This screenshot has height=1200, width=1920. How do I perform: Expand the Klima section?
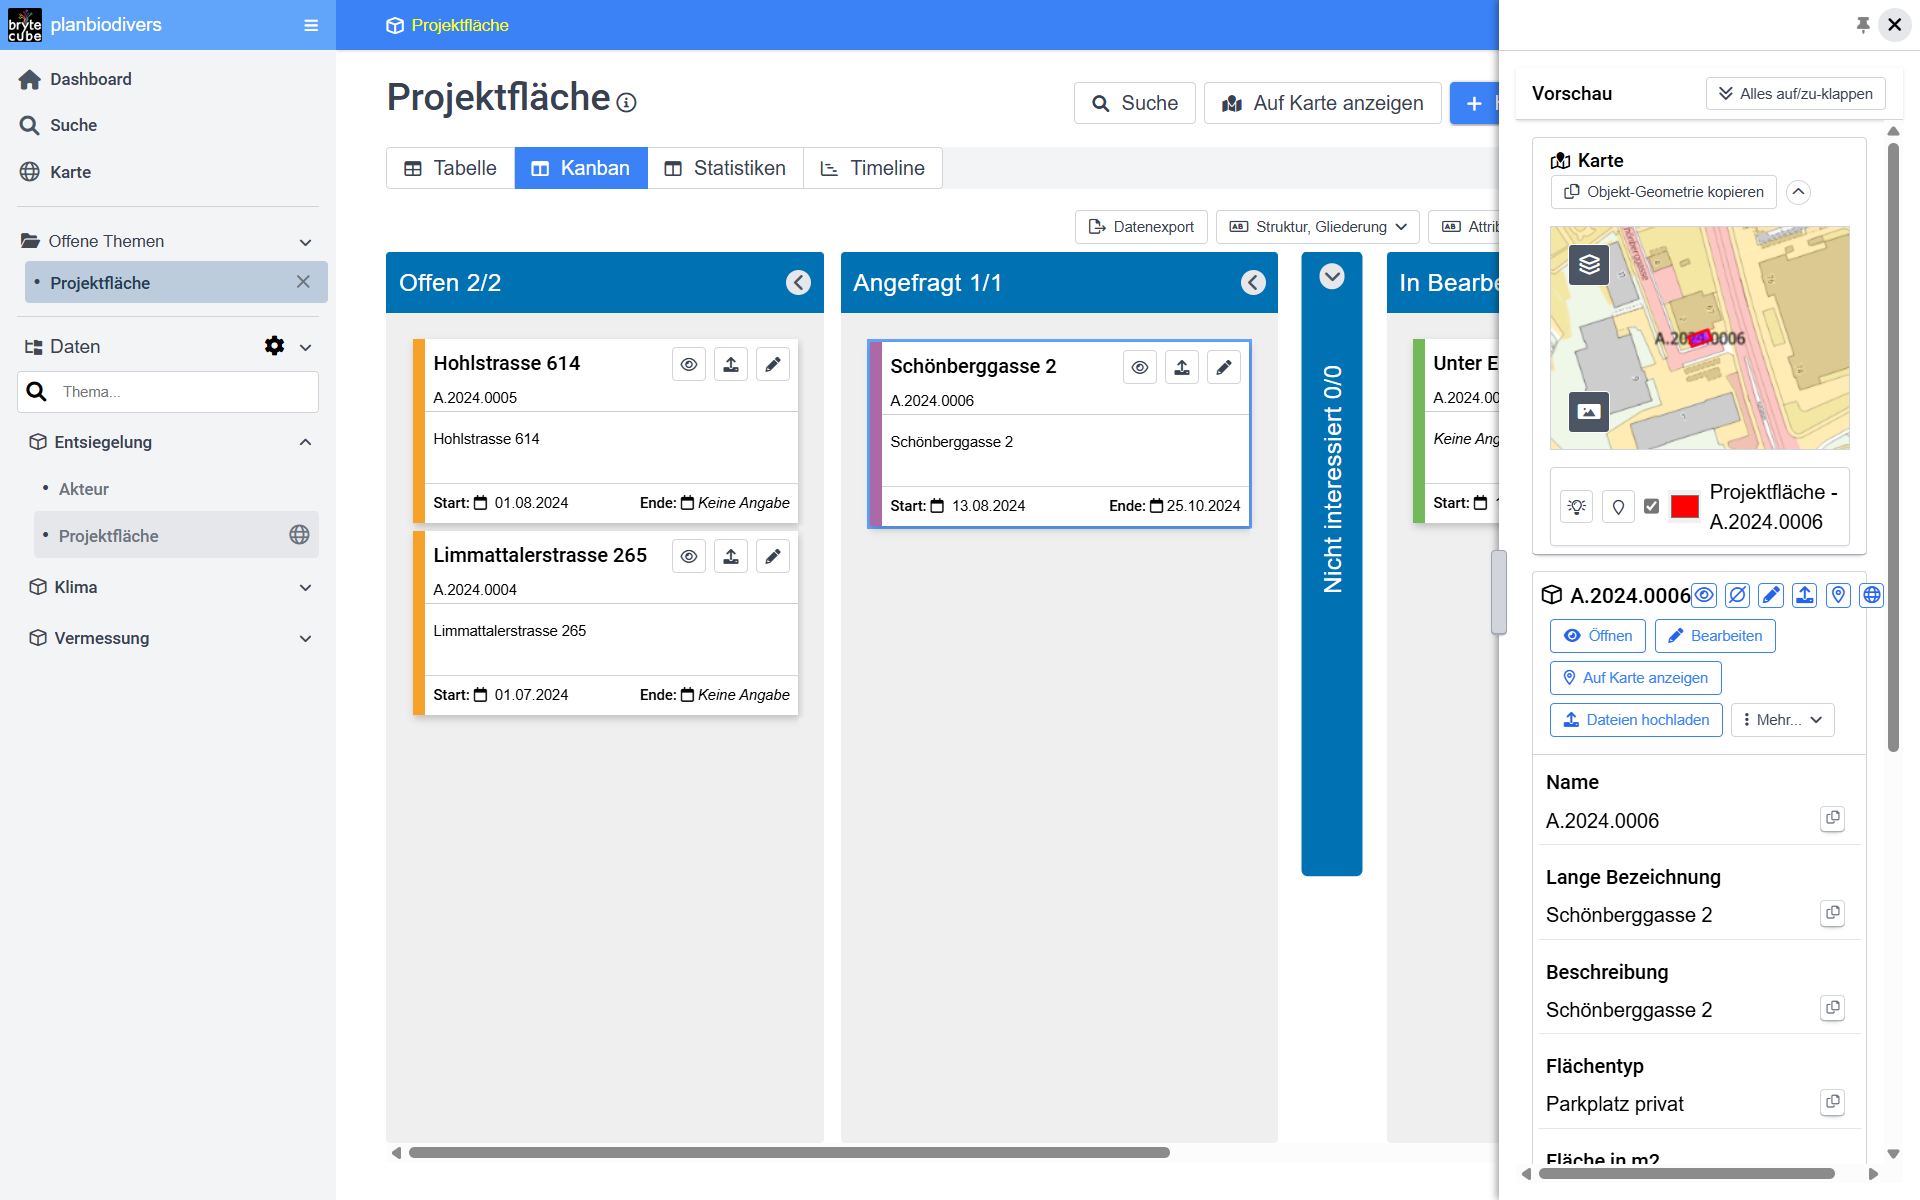point(305,588)
